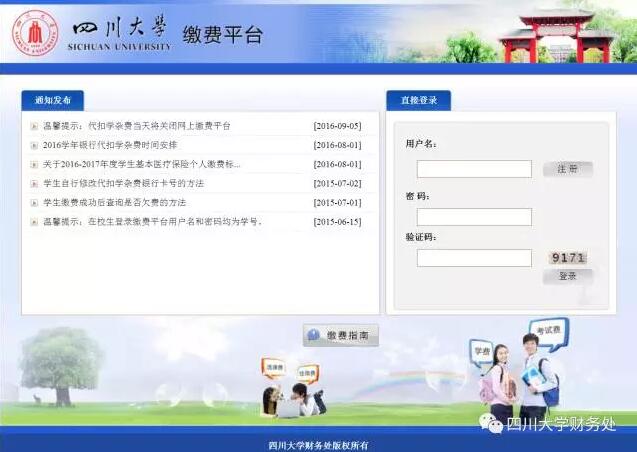Click the globe icon on 缴费指南 button
Image resolution: width=637 pixels, height=452 pixels.
pos(314,335)
